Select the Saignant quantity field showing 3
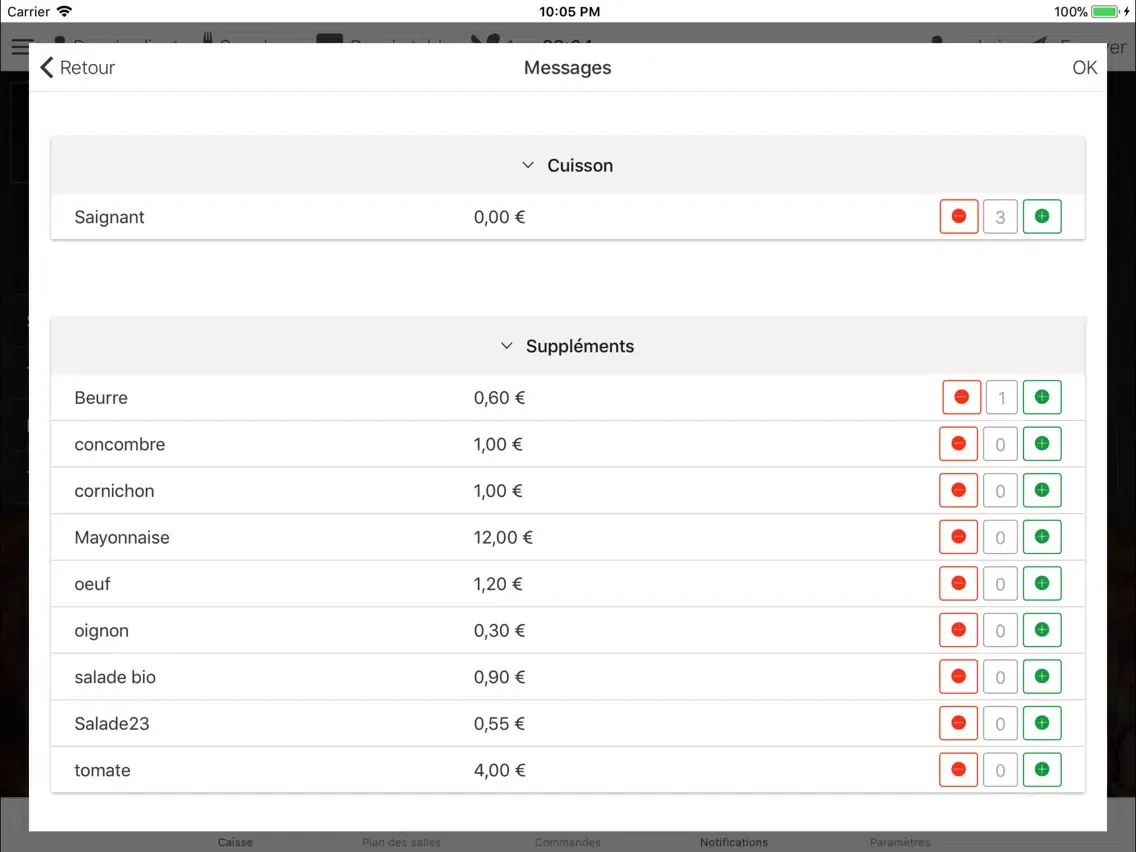The width and height of the screenshot is (1136, 852). point(1001,217)
